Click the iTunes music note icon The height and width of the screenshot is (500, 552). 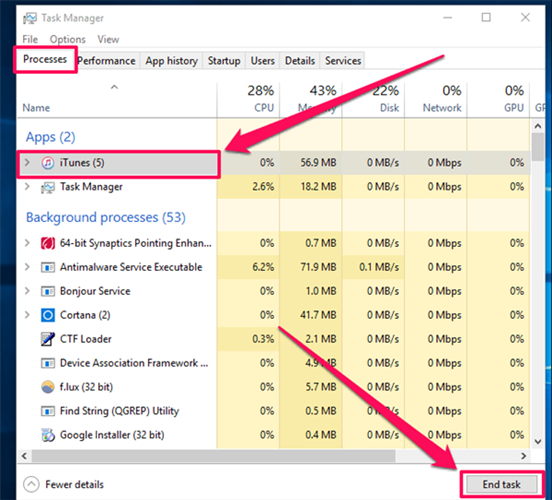(x=48, y=163)
